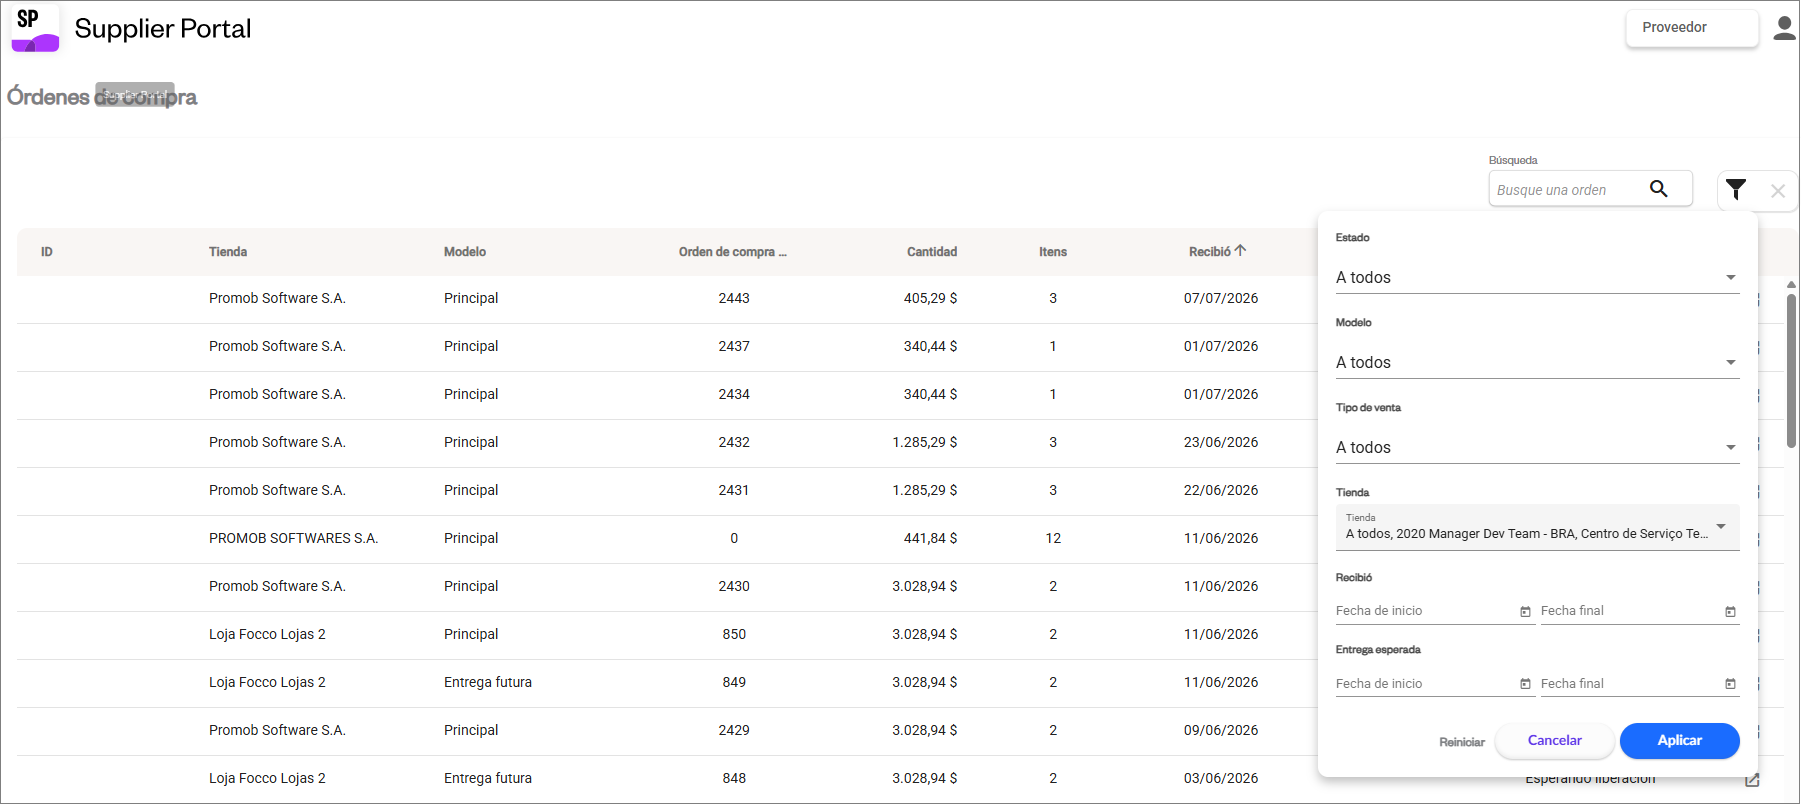Screen dimensions: 1801x804
Task: Open calendar for Recibió Fecha final
Action: coord(1730,612)
